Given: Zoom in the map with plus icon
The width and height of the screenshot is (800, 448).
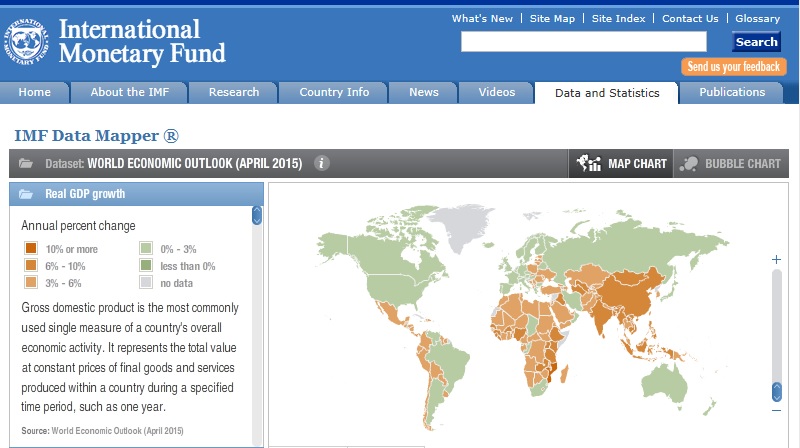Looking at the screenshot, I should 776,259.
